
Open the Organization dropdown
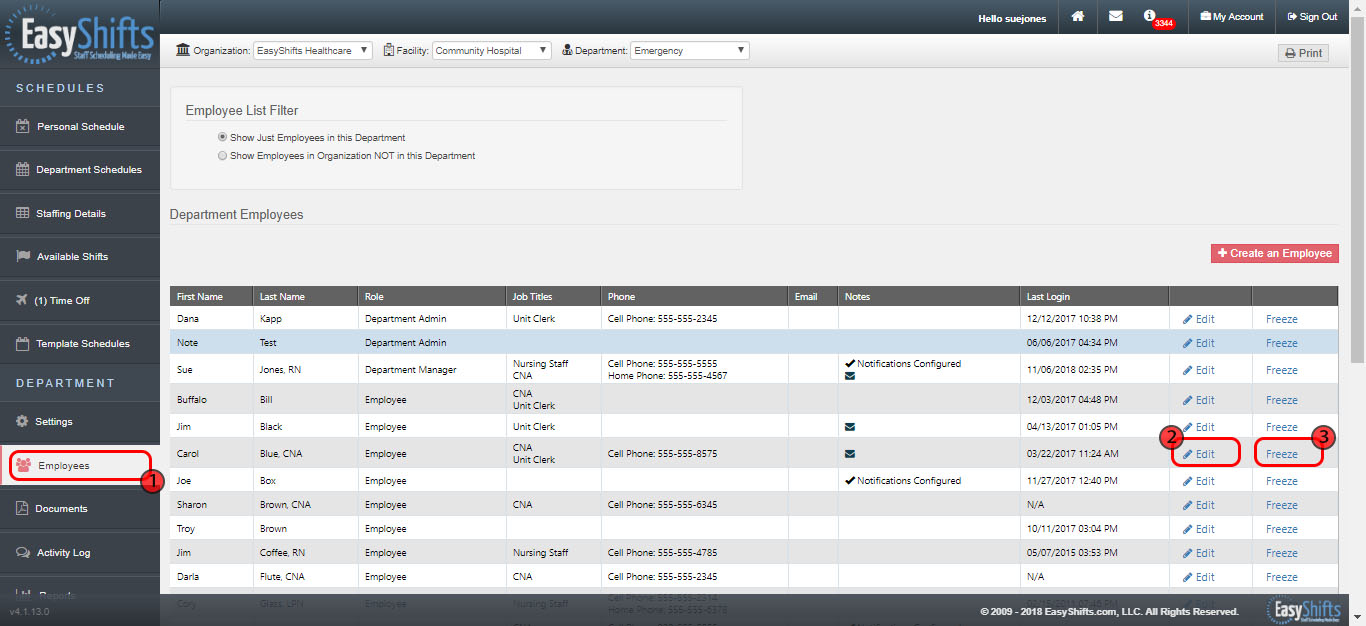click(x=313, y=50)
